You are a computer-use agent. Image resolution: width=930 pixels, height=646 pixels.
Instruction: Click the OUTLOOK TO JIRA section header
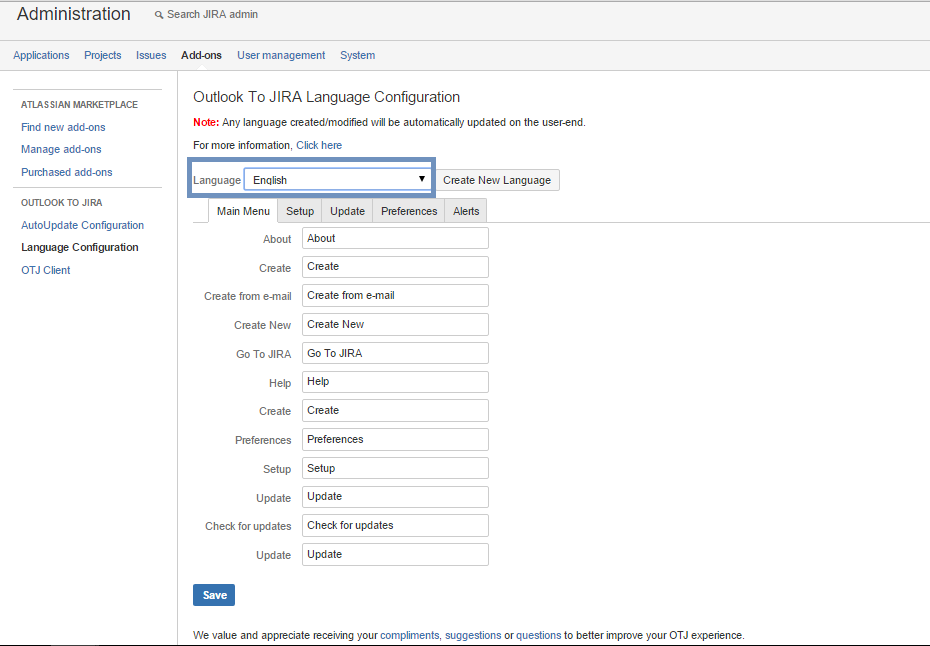point(62,203)
